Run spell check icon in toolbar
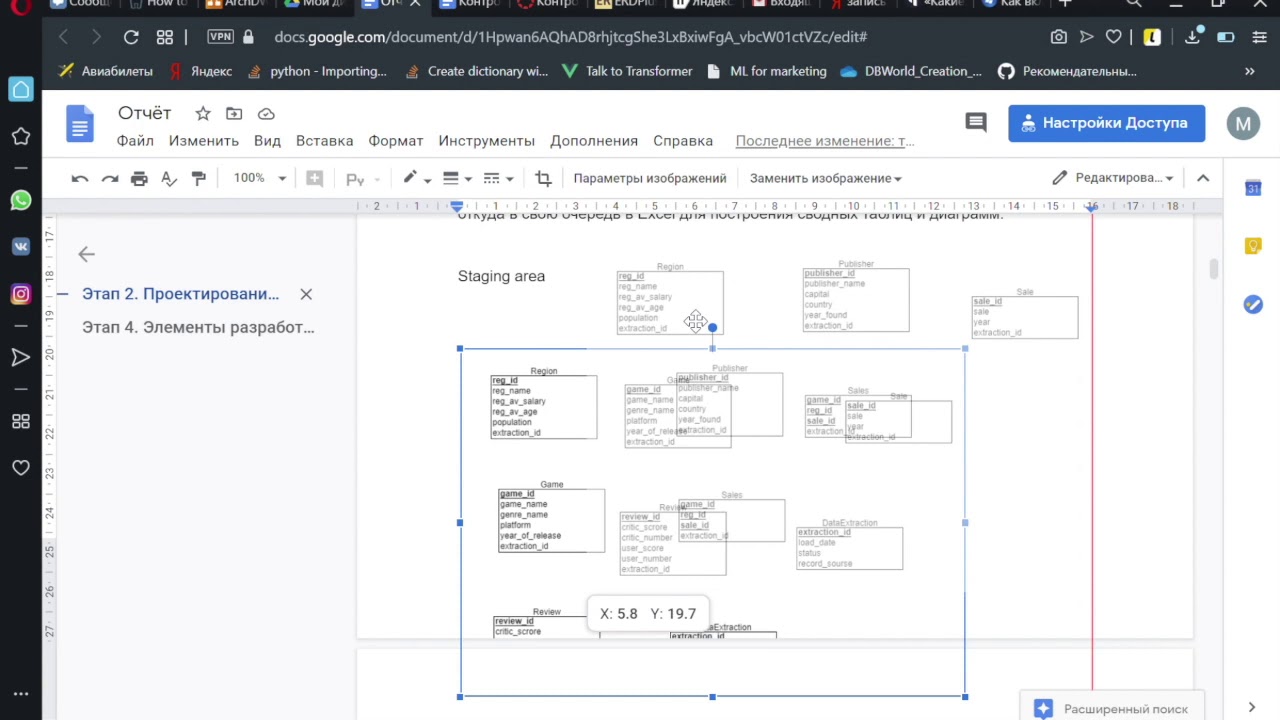1280x720 pixels. point(169,178)
